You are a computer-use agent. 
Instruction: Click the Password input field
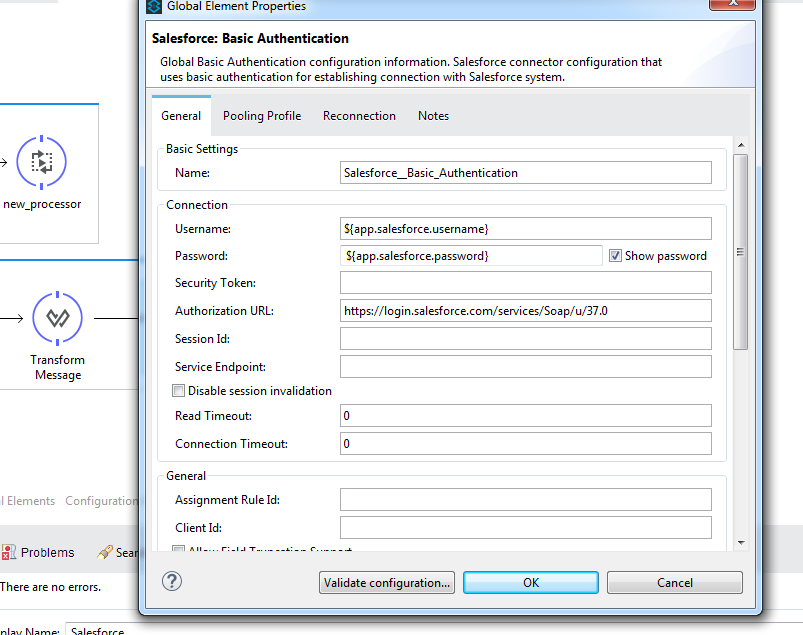pyautogui.click(x=471, y=256)
